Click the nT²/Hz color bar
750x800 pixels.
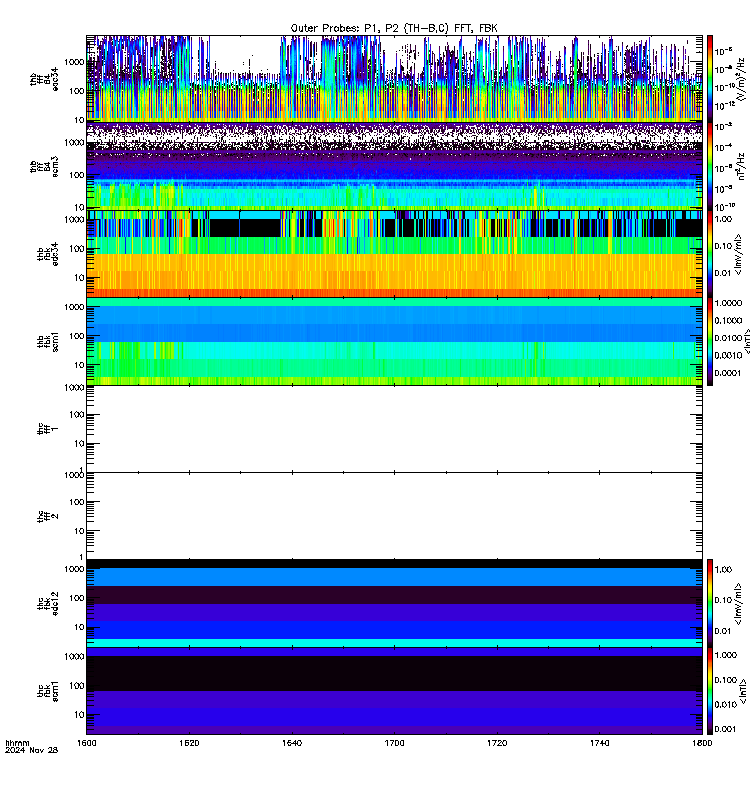[710, 166]
